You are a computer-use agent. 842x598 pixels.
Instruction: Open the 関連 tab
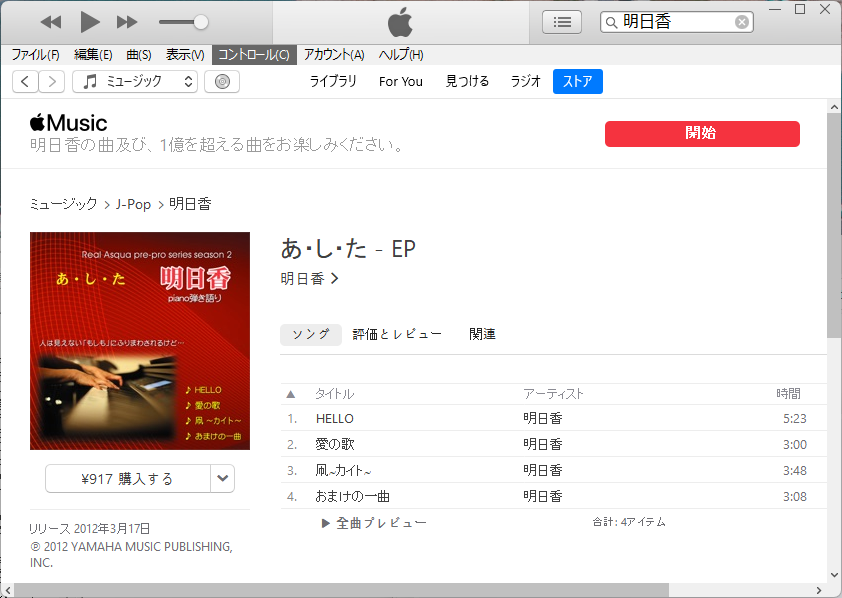pyautogui.click(x=482, y=334)
